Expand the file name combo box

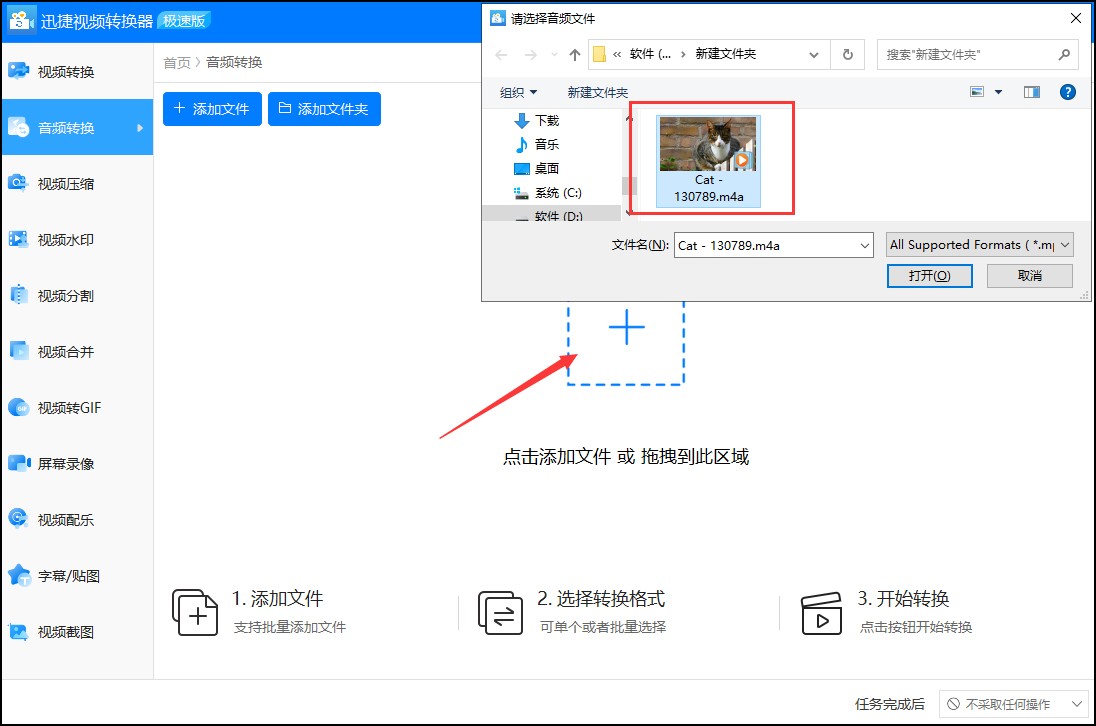point(864,244)
